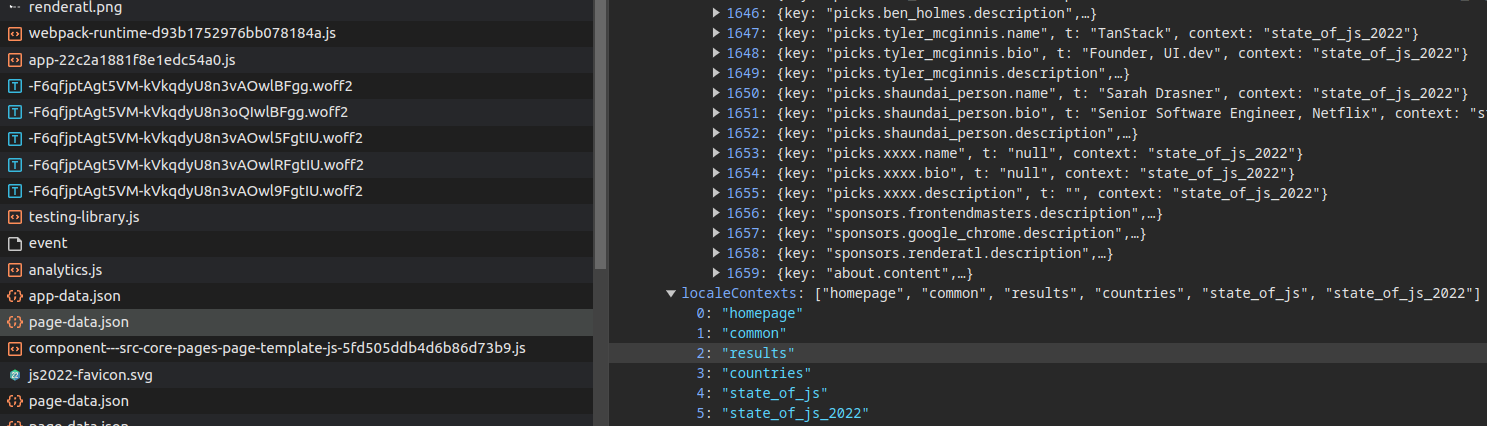Viewport: 1487px width, 426px height.
Task: Expand entry 1657 sponsors.google_chrome.description
Action: pyautogui.click(x=716, y=233)
